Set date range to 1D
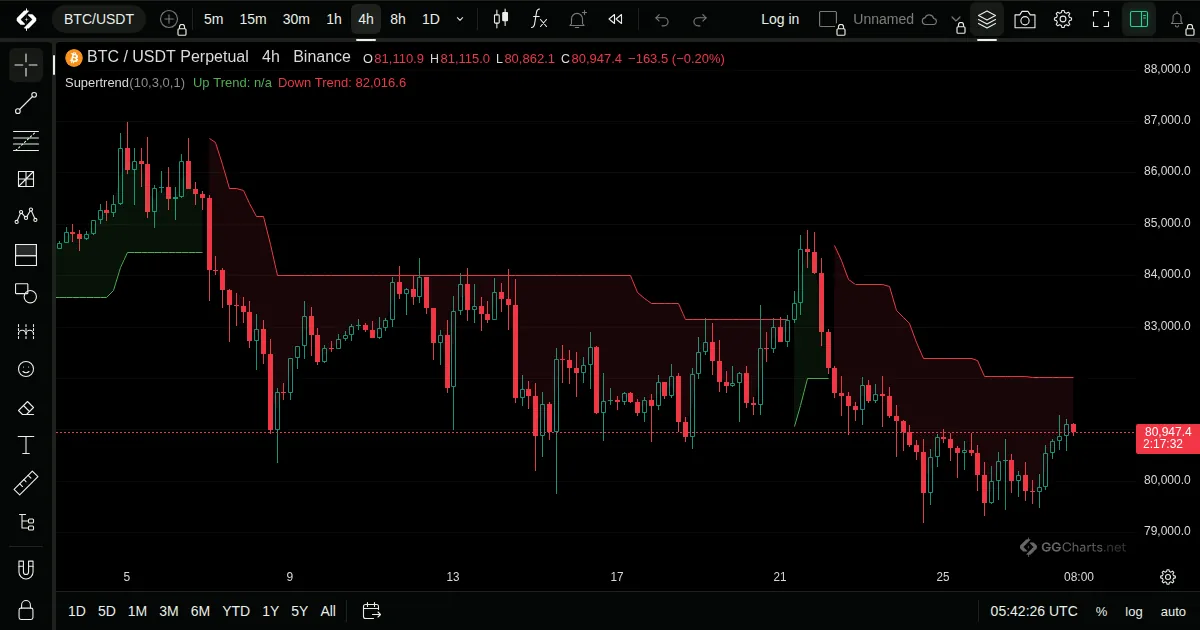This screenshot has height=630, width=1200. [x=77, y=611]
